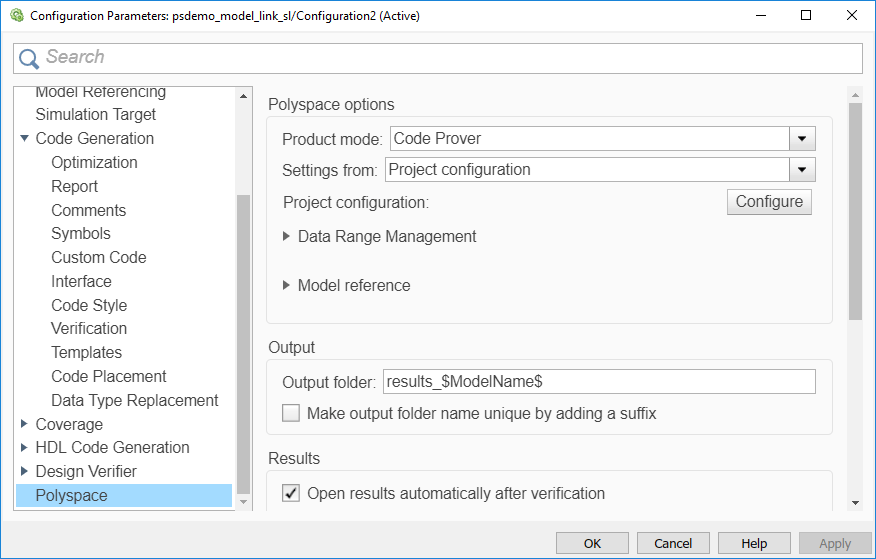The image size is (876, 559).
Task: Click the right pane vertical scrollbar
Action: click(855, 210)
